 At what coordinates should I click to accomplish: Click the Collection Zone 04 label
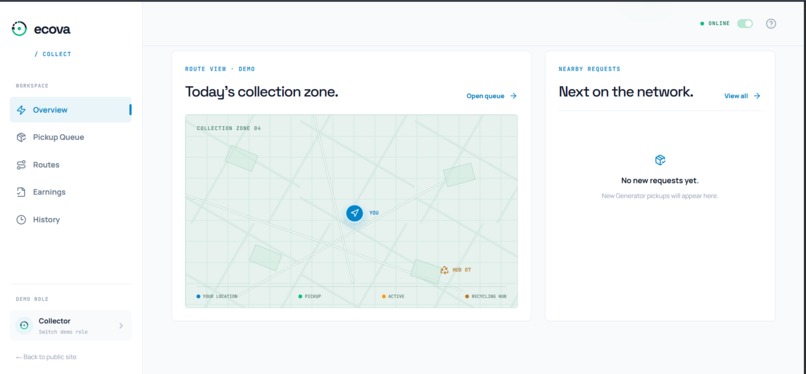229,128
